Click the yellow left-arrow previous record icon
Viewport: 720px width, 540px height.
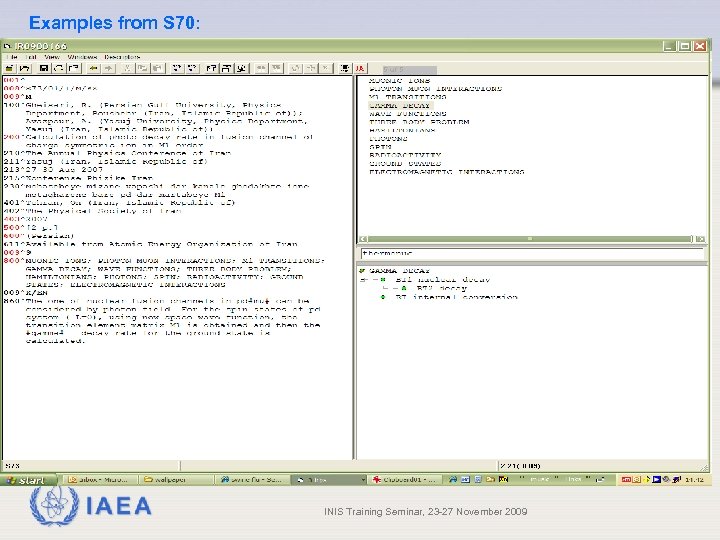(x=93, y=68)
